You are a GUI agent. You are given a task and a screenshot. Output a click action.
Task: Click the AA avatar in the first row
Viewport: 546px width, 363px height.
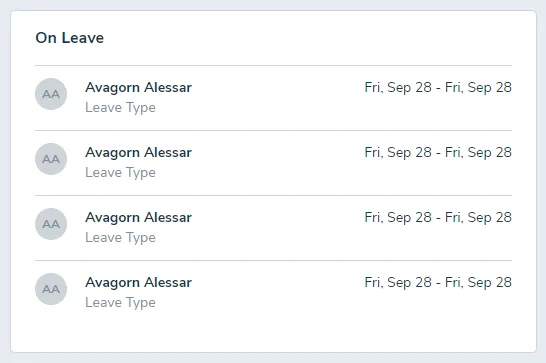click(51, 94)
